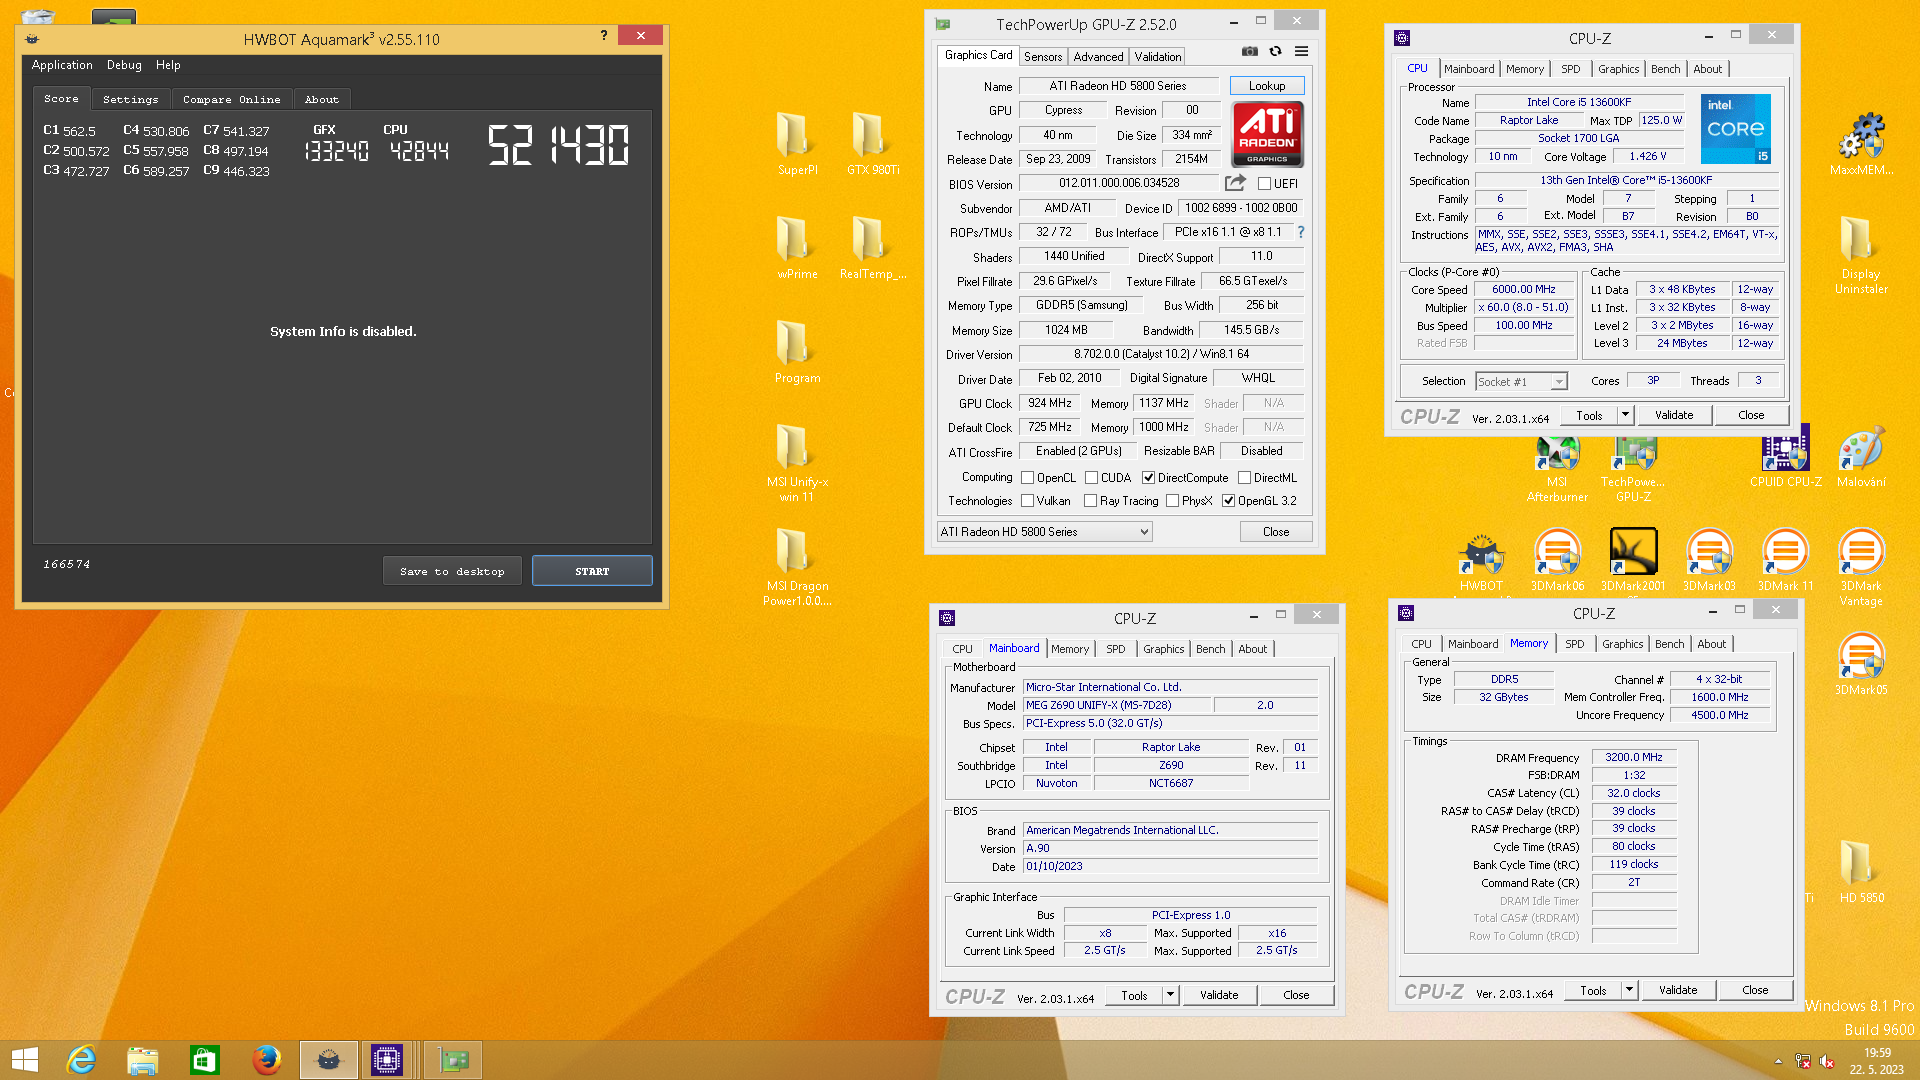Launch the 3DMark2001 desktop shortcut
The width and height of the screenshot is (1920, 1080).
tap(1633, 562)
